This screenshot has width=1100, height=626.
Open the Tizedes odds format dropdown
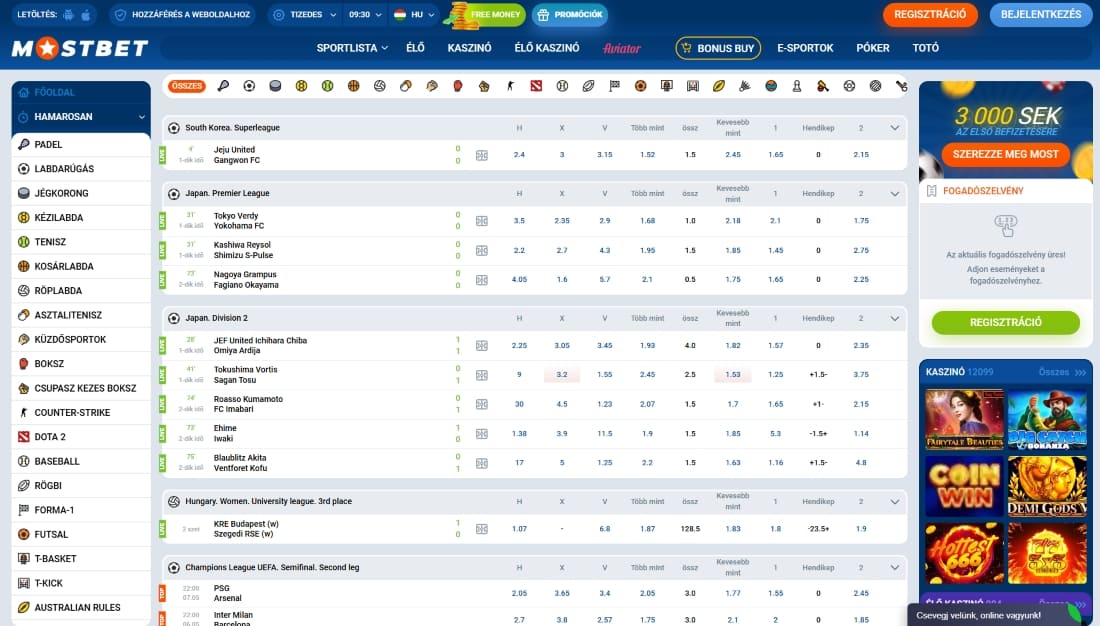306,14
